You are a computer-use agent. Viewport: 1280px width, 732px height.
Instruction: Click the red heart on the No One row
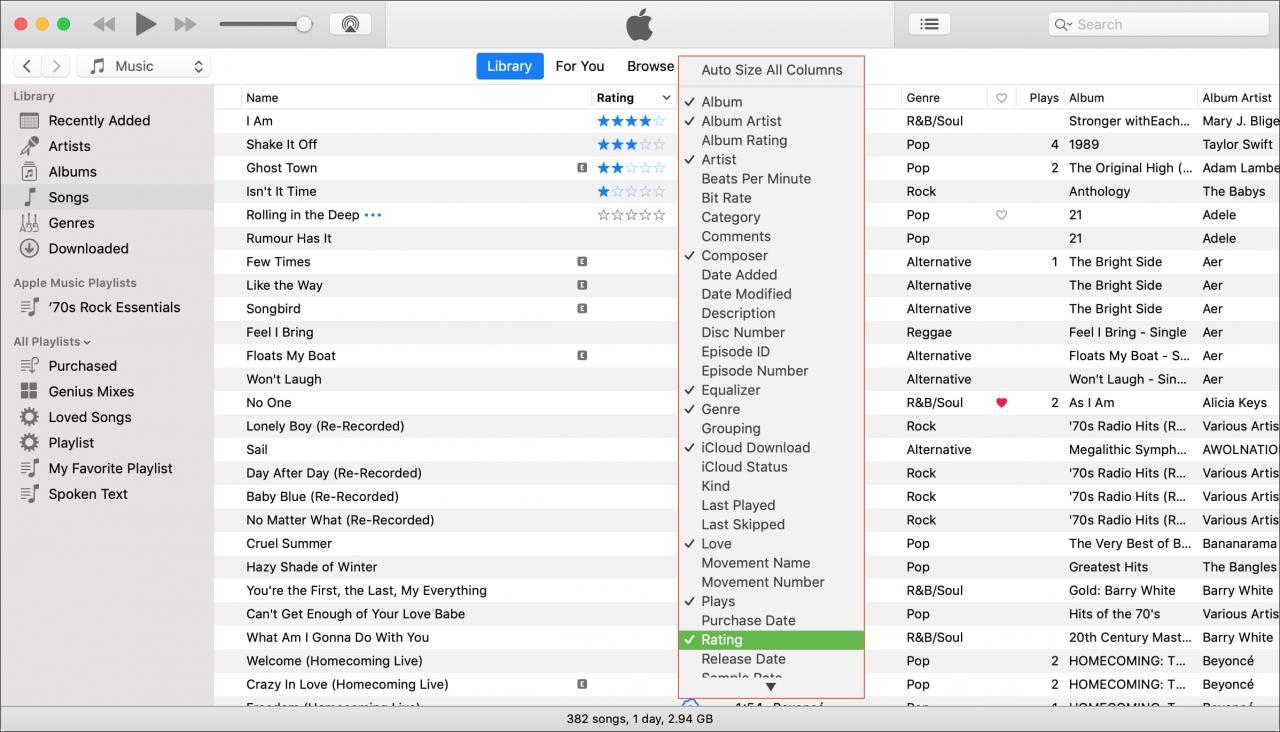click(1001, 403)
